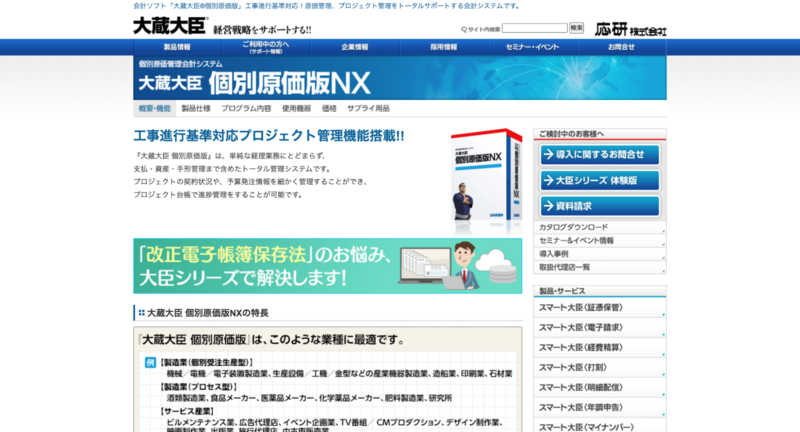
Task: Click the arrow icon on 導入に関するお問合せ
Action: point(548,155)
